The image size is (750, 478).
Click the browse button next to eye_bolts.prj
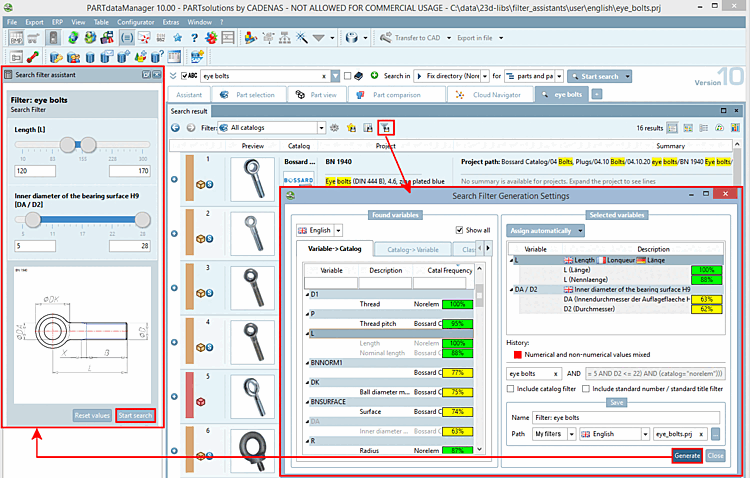[716, 434]
